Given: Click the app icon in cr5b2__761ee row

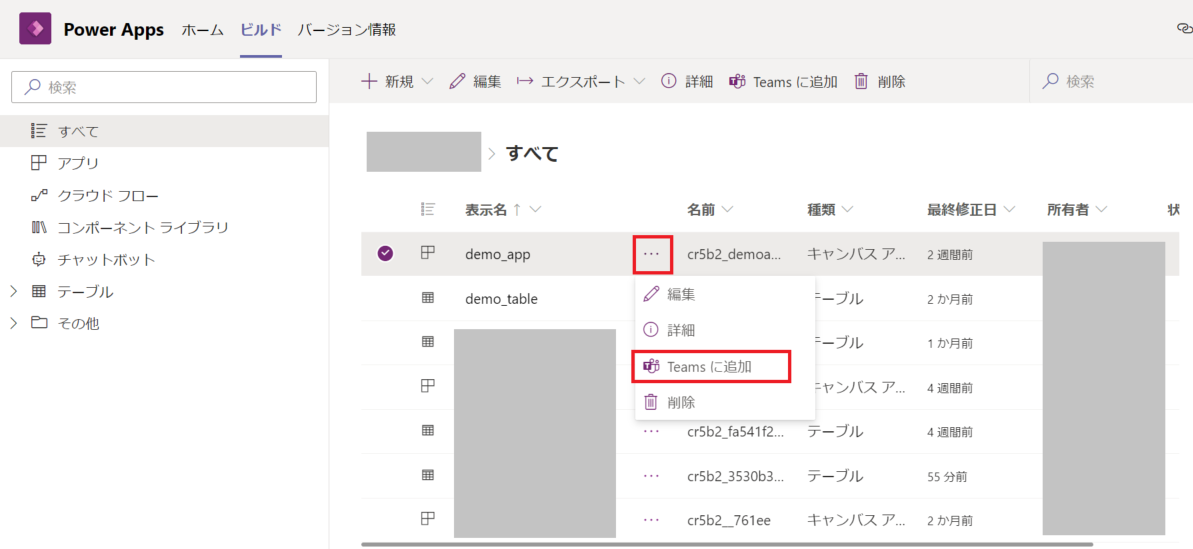Looking at the screenshot, I should pos(428,519).
